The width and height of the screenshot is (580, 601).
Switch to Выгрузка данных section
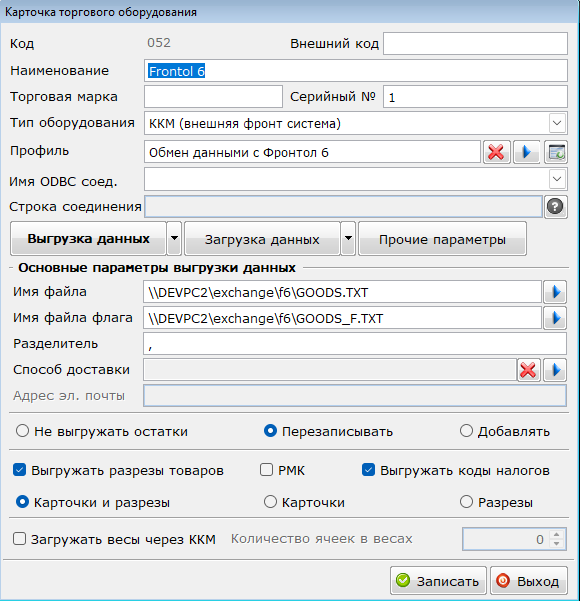pyautogui.click(x=89, y=238)
